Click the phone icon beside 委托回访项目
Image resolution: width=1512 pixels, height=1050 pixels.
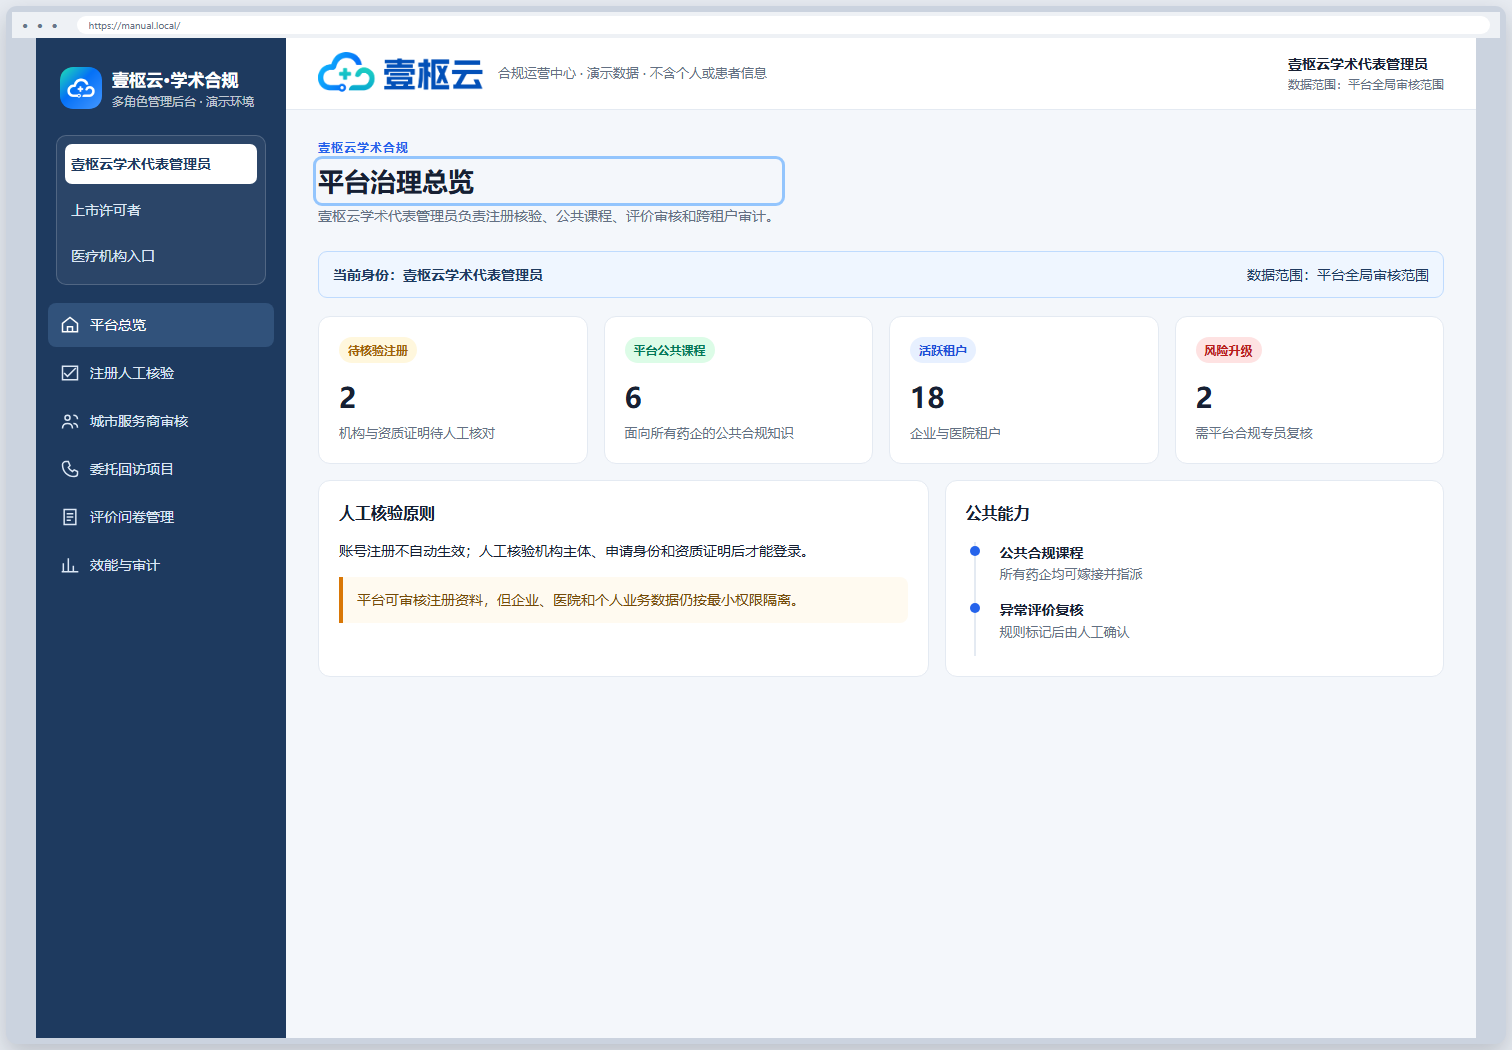pyautogui.click(x=70, y=469)
